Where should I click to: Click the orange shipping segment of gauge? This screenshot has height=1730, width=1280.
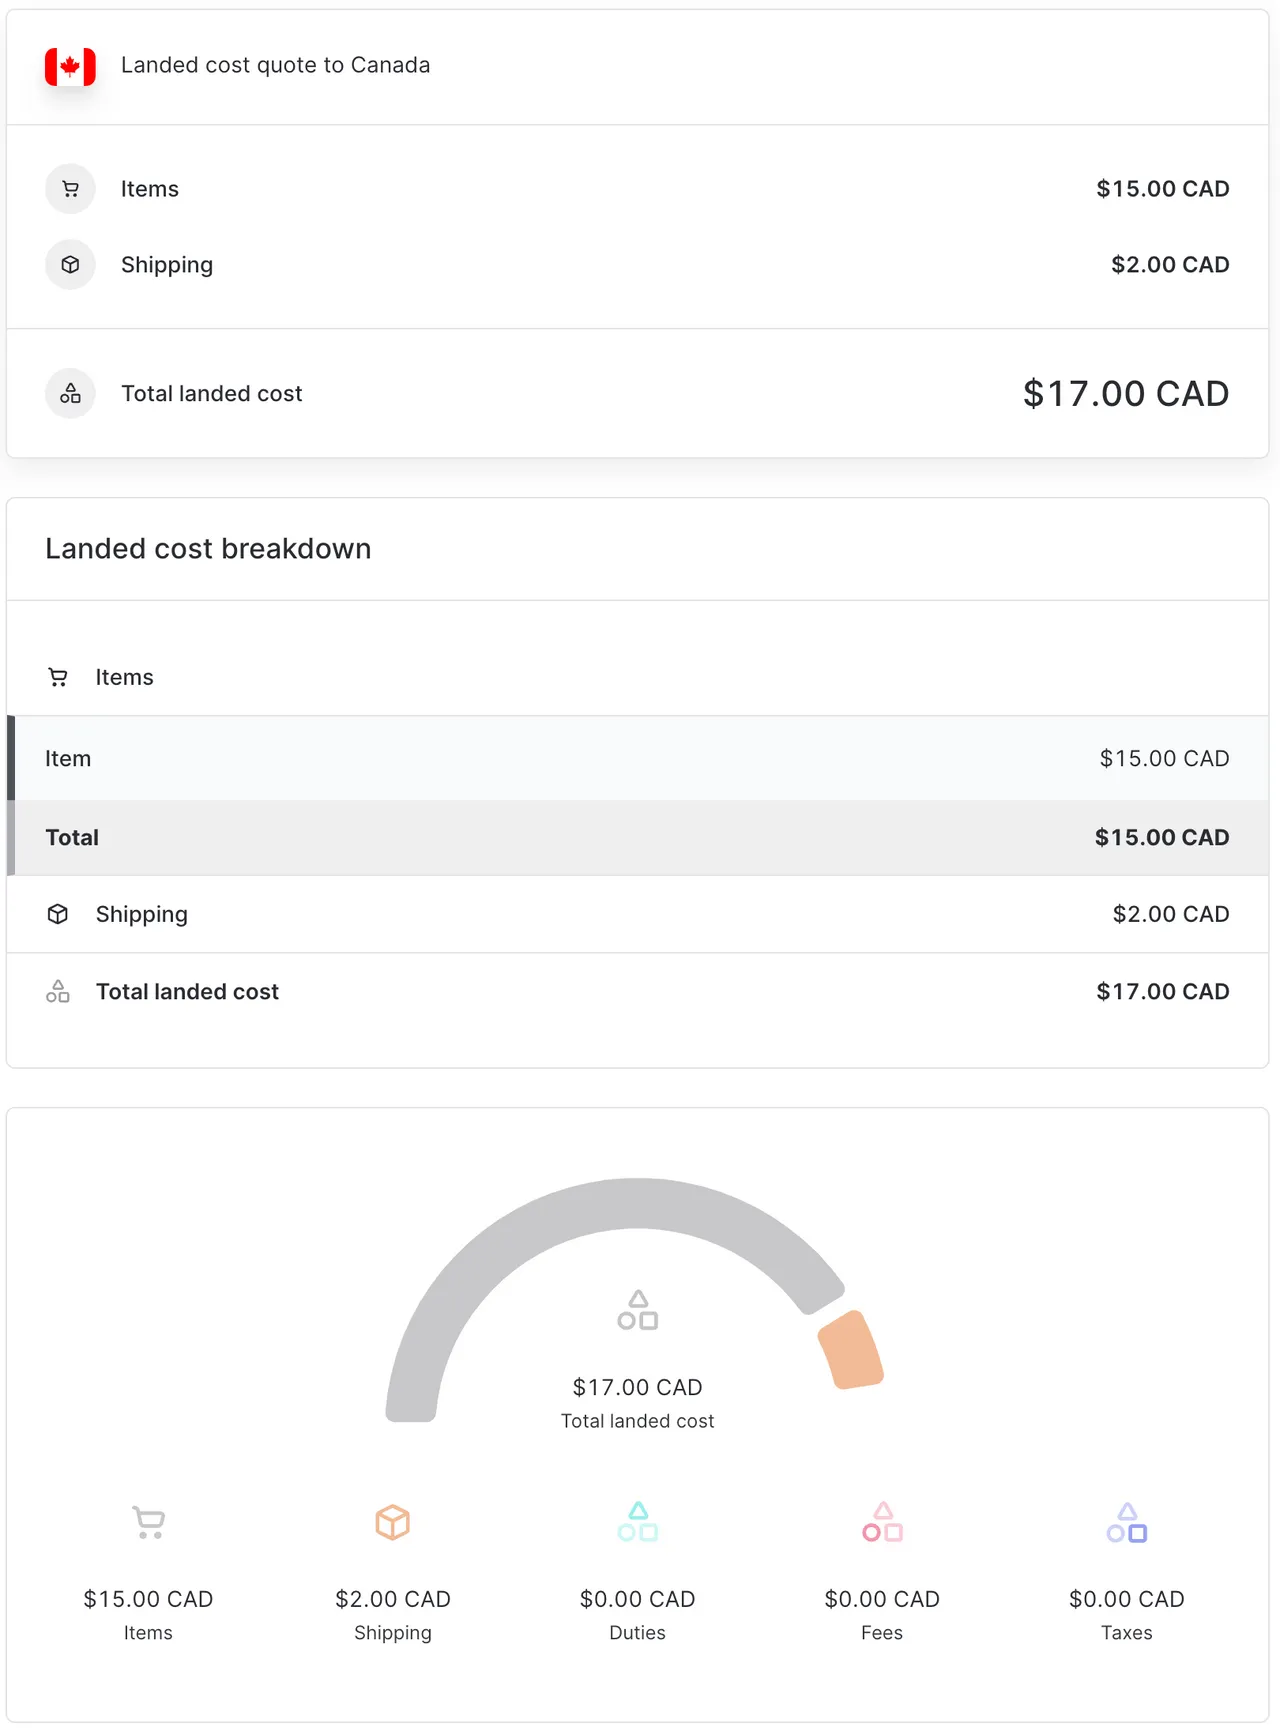[850, 1351]
